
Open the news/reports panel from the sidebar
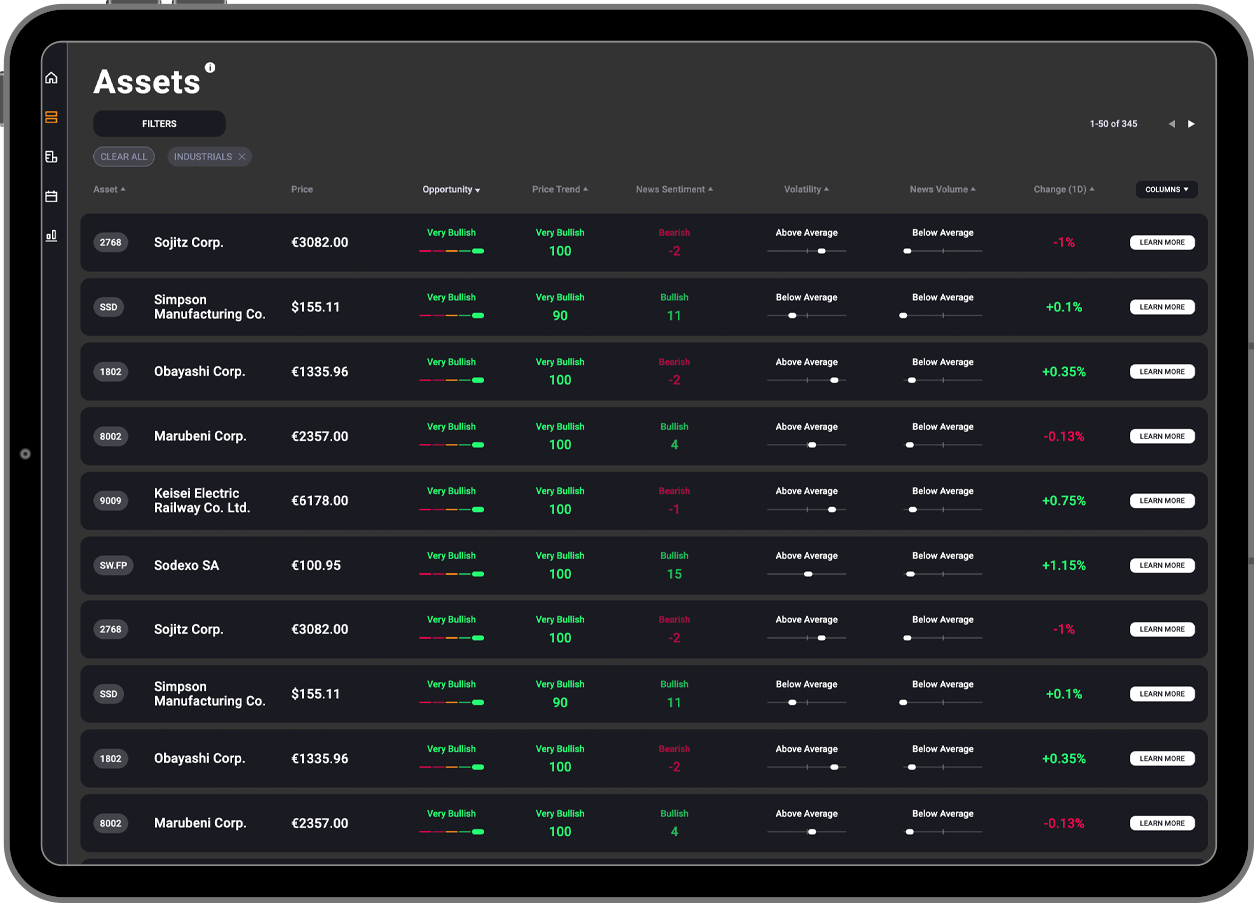coord(51,157)
